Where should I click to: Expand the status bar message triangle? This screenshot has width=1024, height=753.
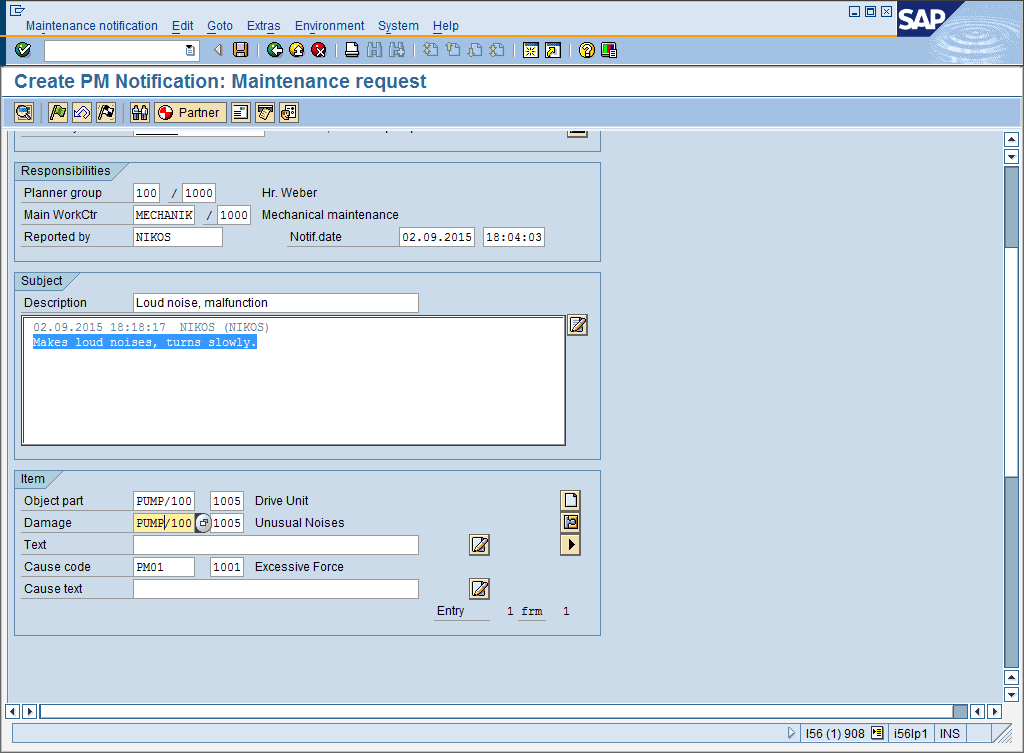coord(792,733)
